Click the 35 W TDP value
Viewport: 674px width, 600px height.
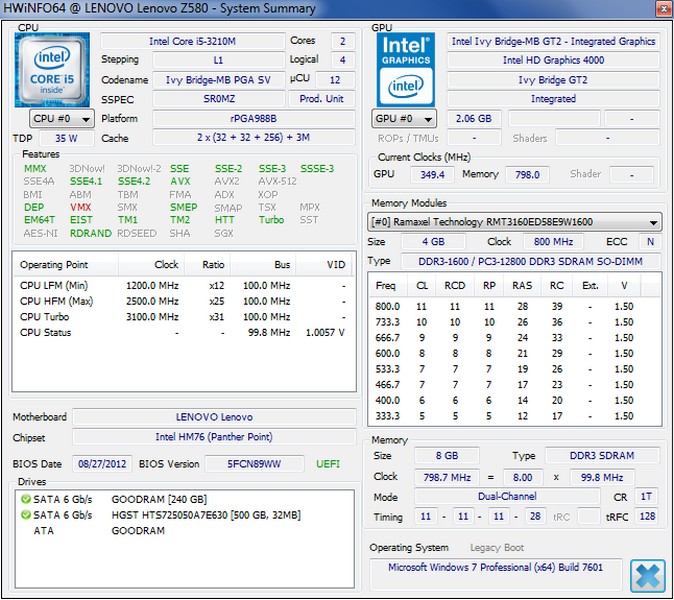66,138
